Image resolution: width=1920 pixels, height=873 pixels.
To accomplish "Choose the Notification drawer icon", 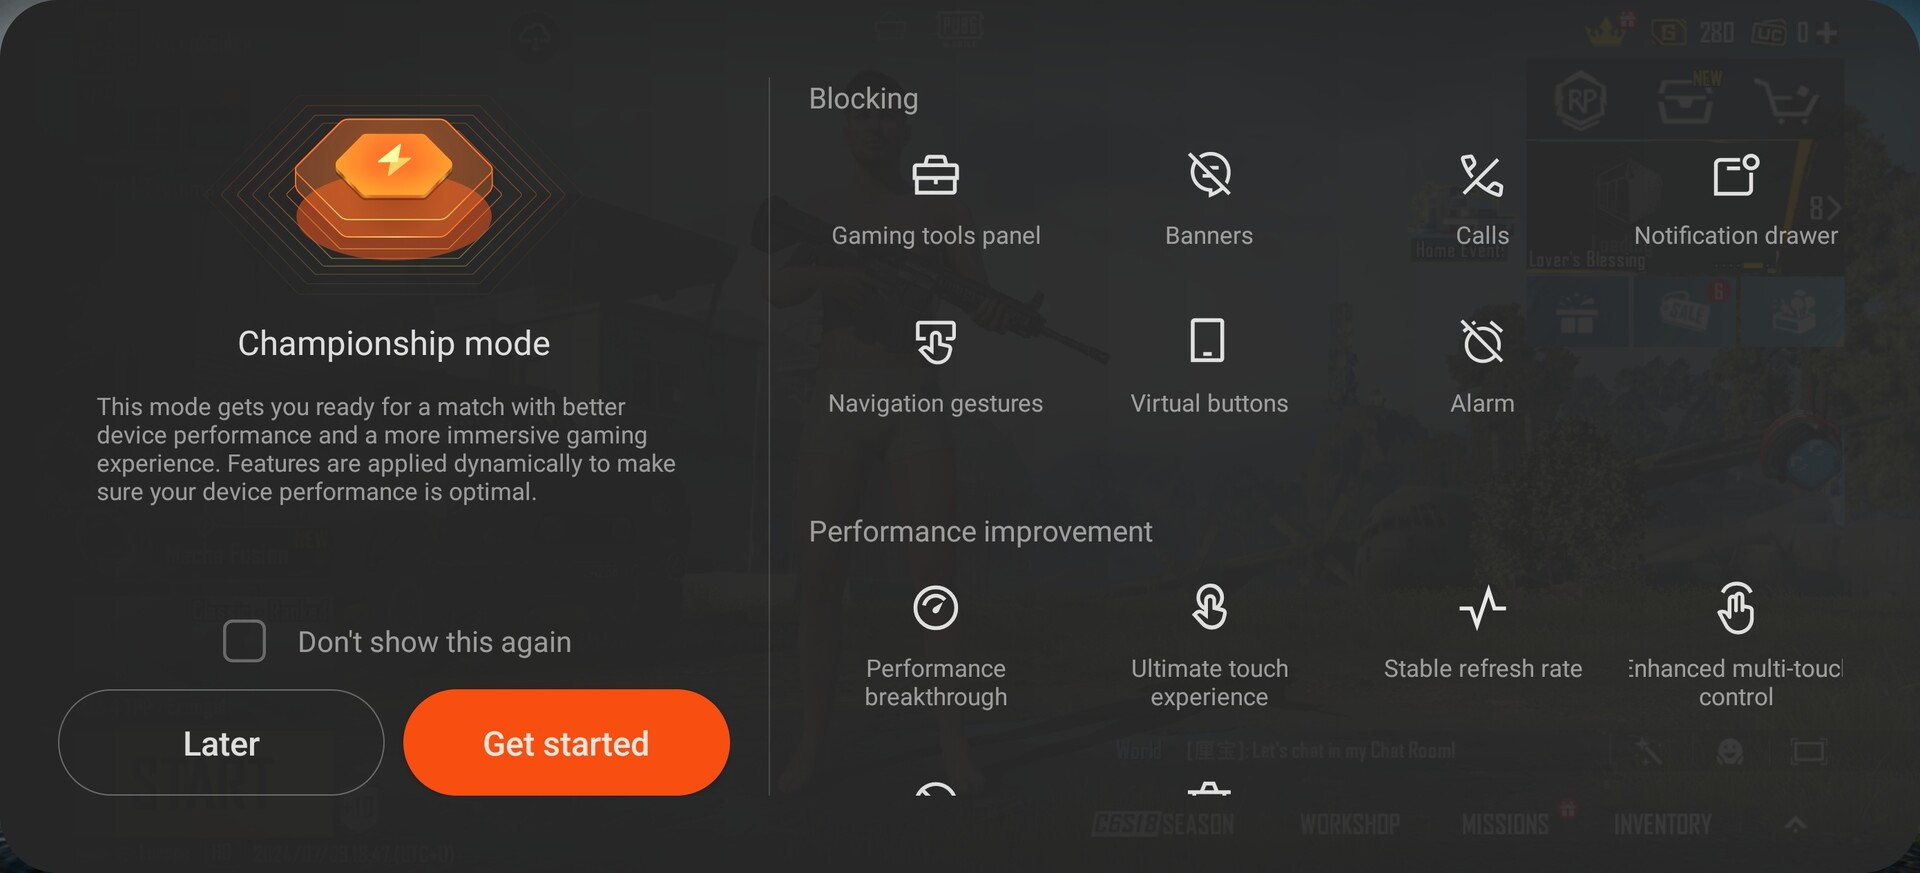I will point(1736,175).
